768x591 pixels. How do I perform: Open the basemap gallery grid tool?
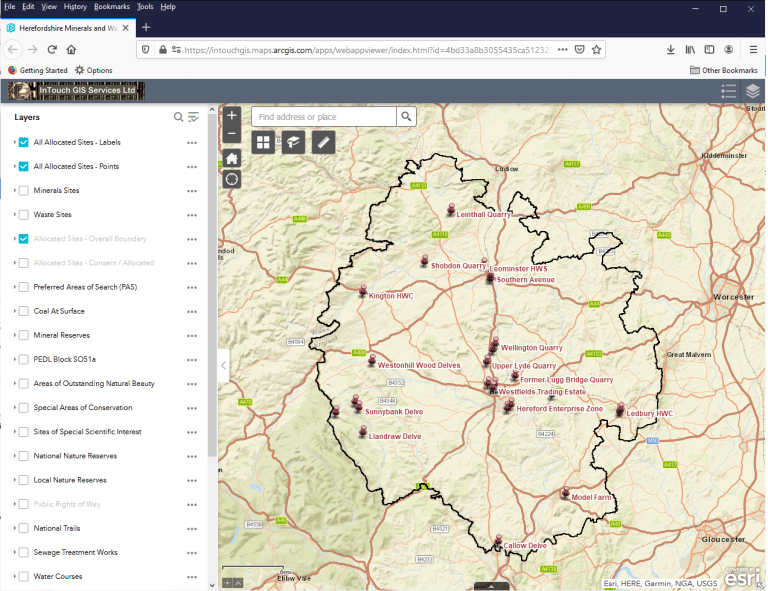[x=263, y=142]
